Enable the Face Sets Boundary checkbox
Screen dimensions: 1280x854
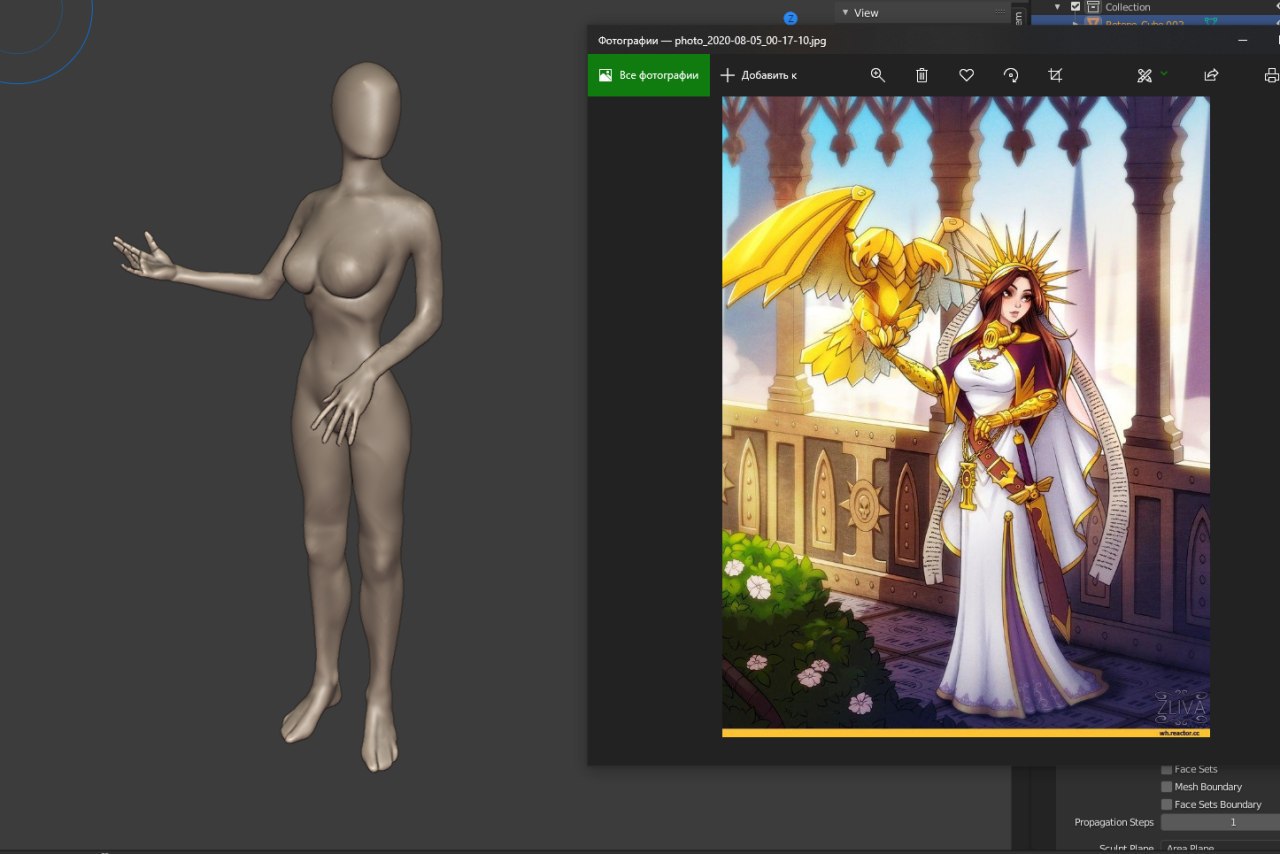(x=1166, y=804)
